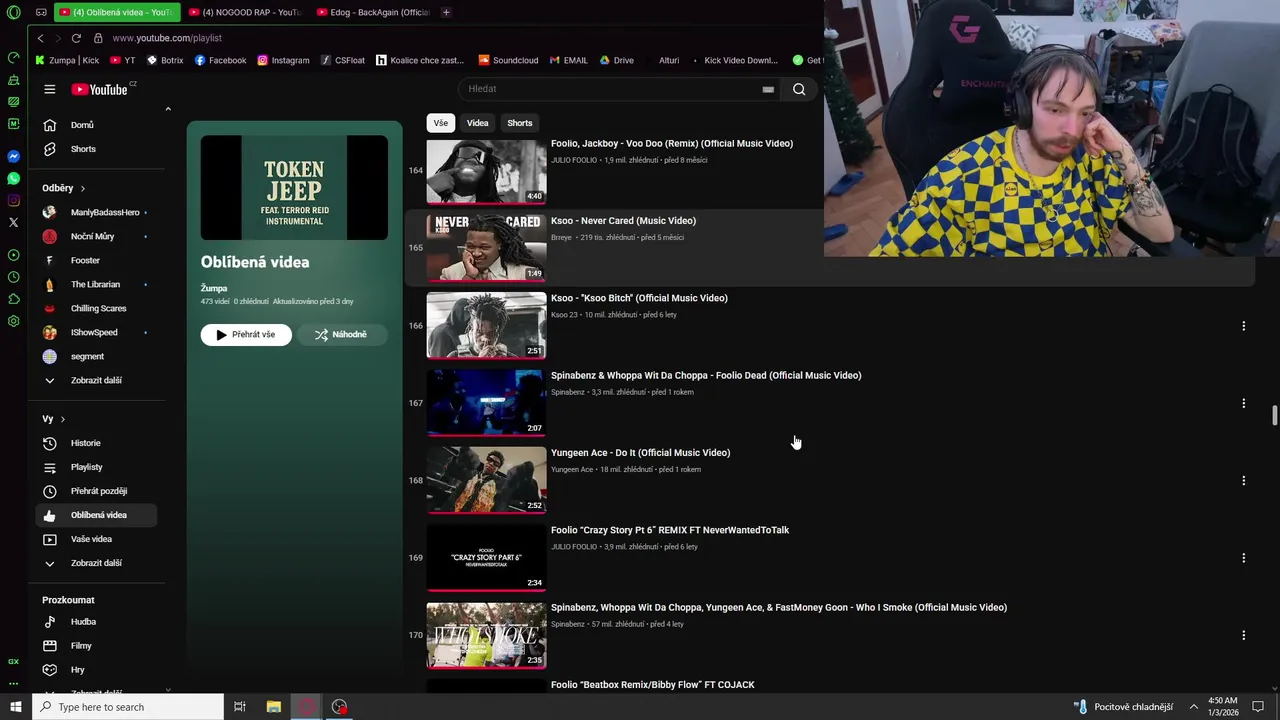Open IShowSpeed subscription channel

(x=98, y=332)
